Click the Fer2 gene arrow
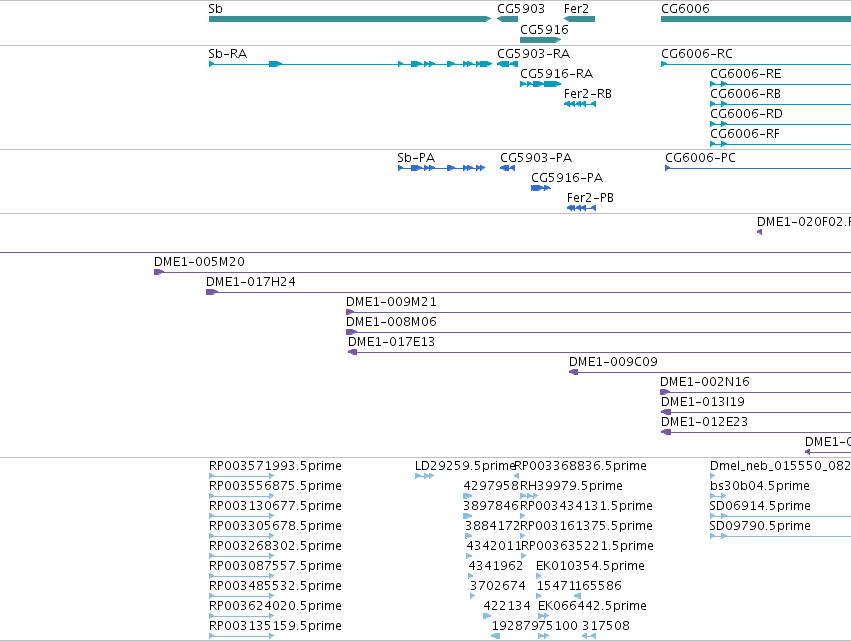Screen dimensions: 851x641 click(579, 19)
